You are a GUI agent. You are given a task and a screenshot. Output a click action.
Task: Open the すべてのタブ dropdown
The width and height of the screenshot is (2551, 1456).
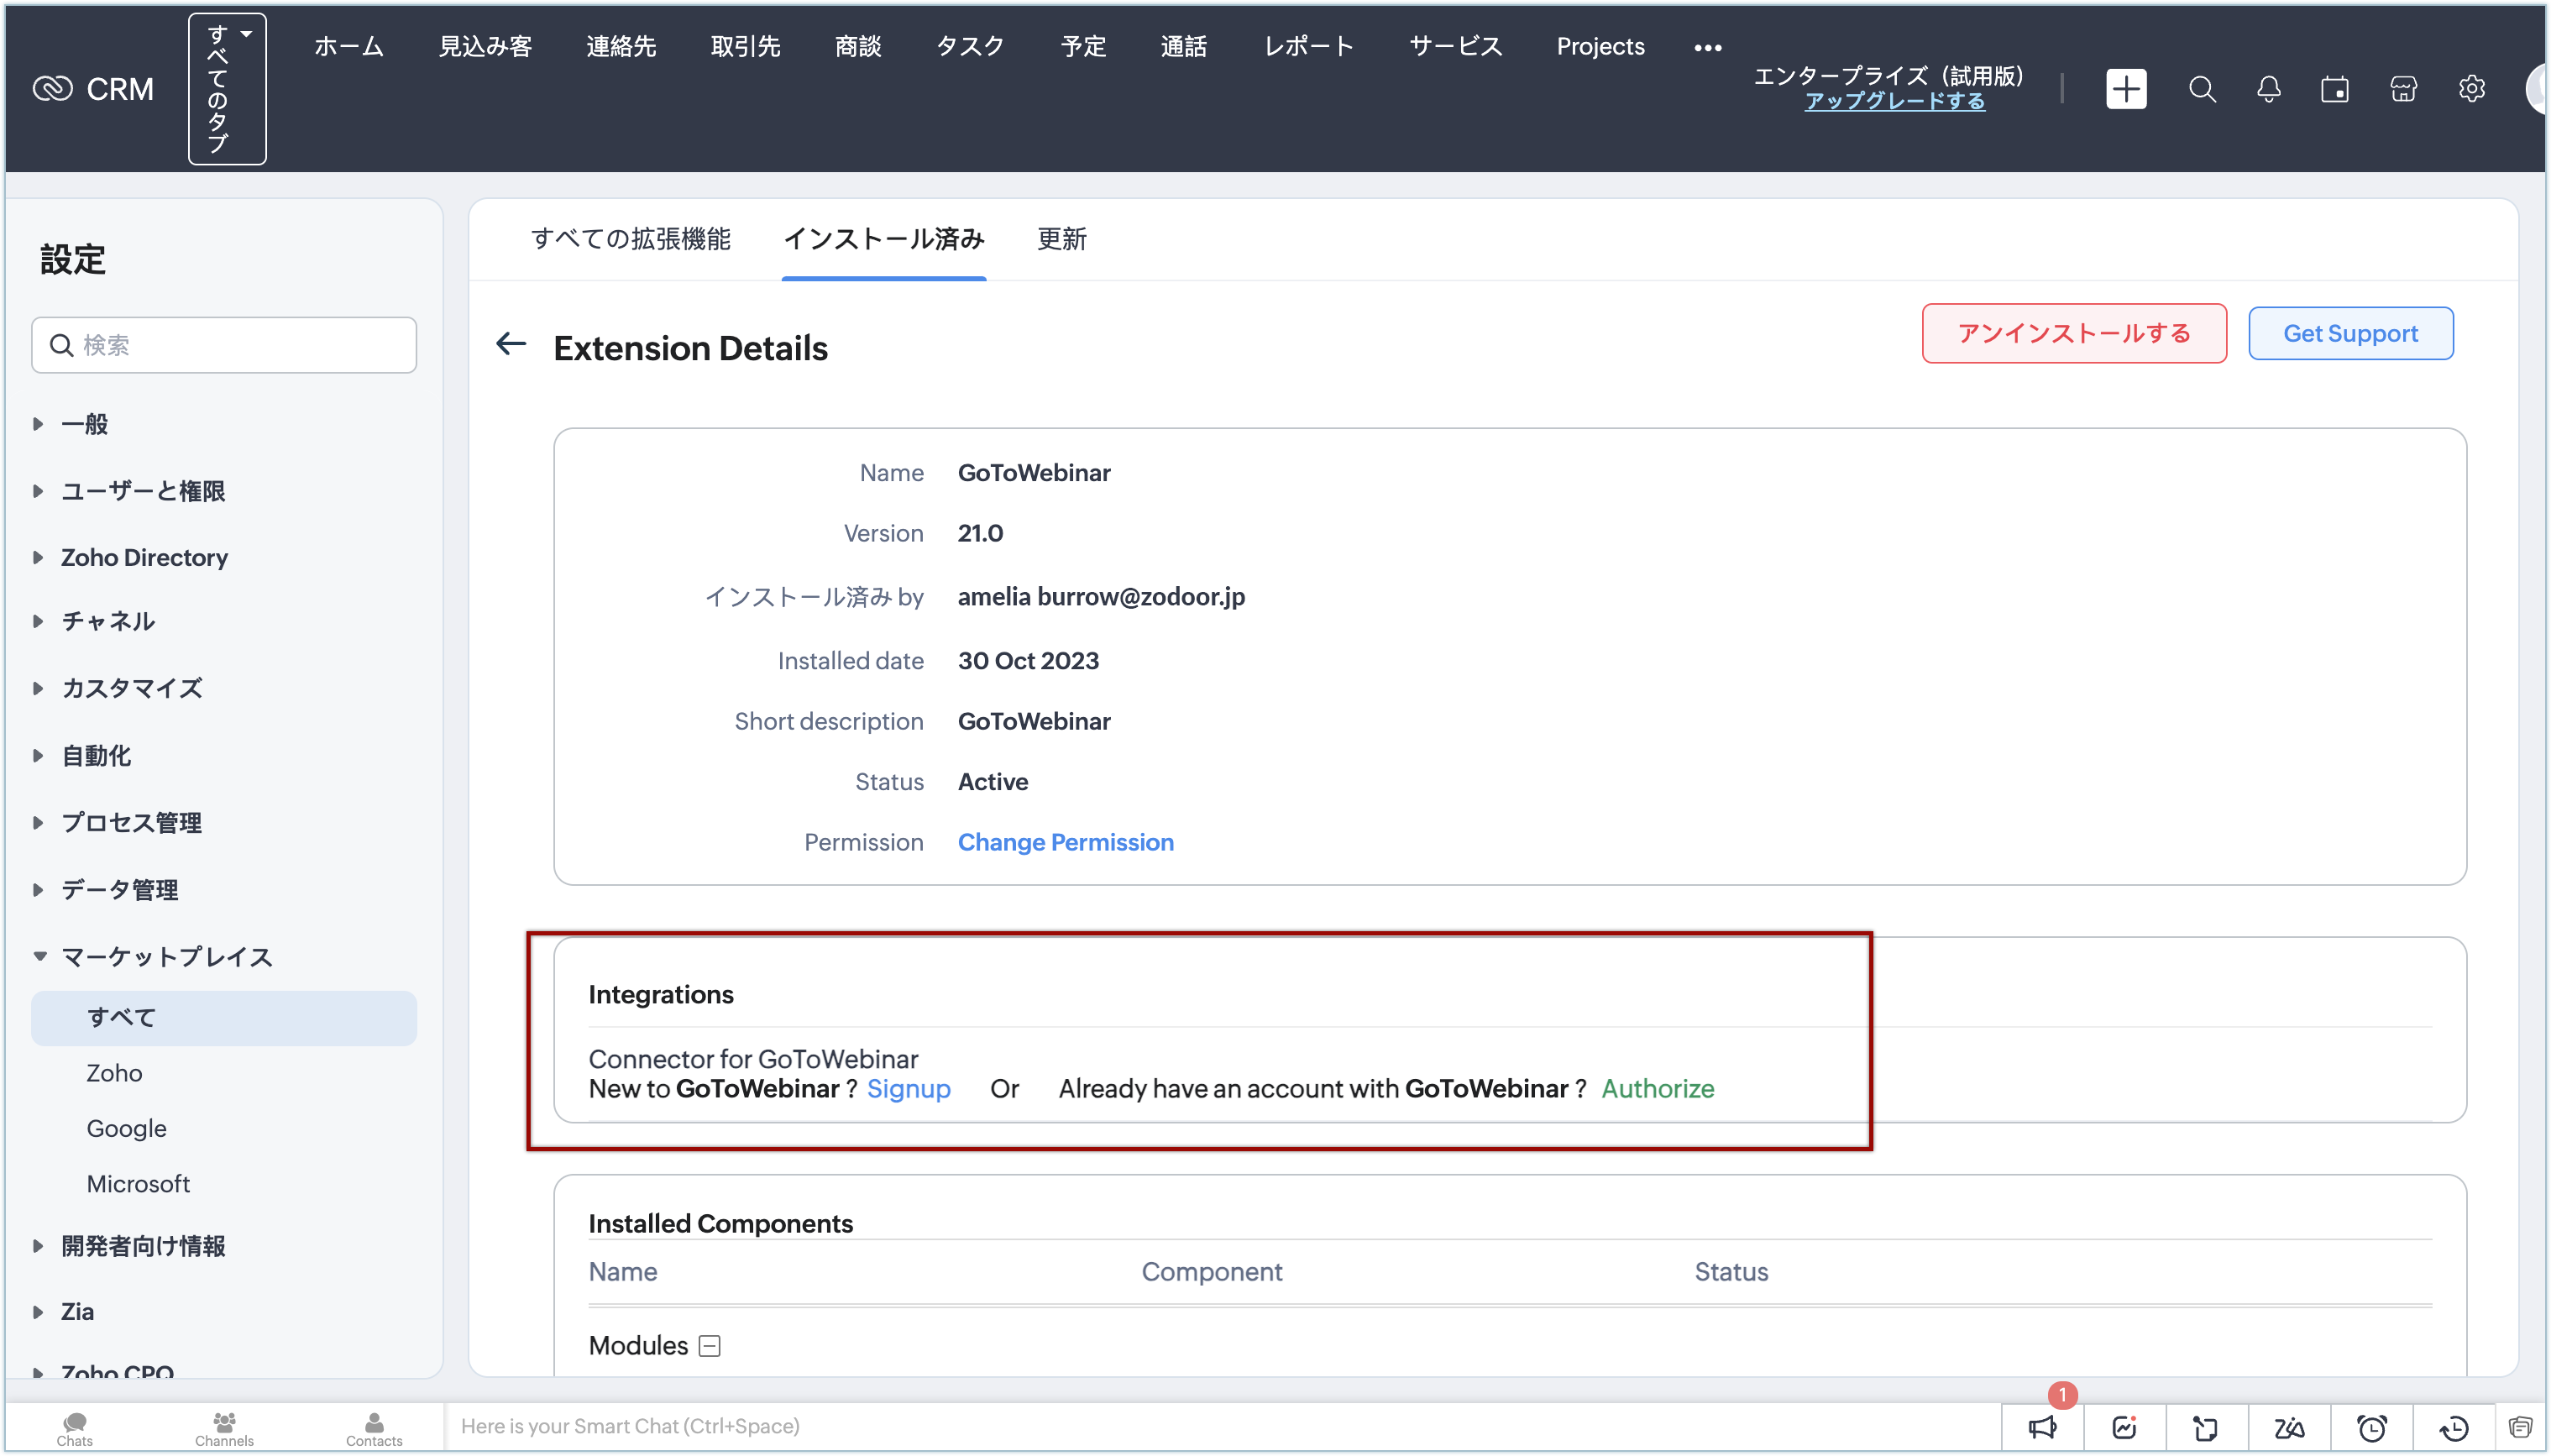click(x=227, y=89)
